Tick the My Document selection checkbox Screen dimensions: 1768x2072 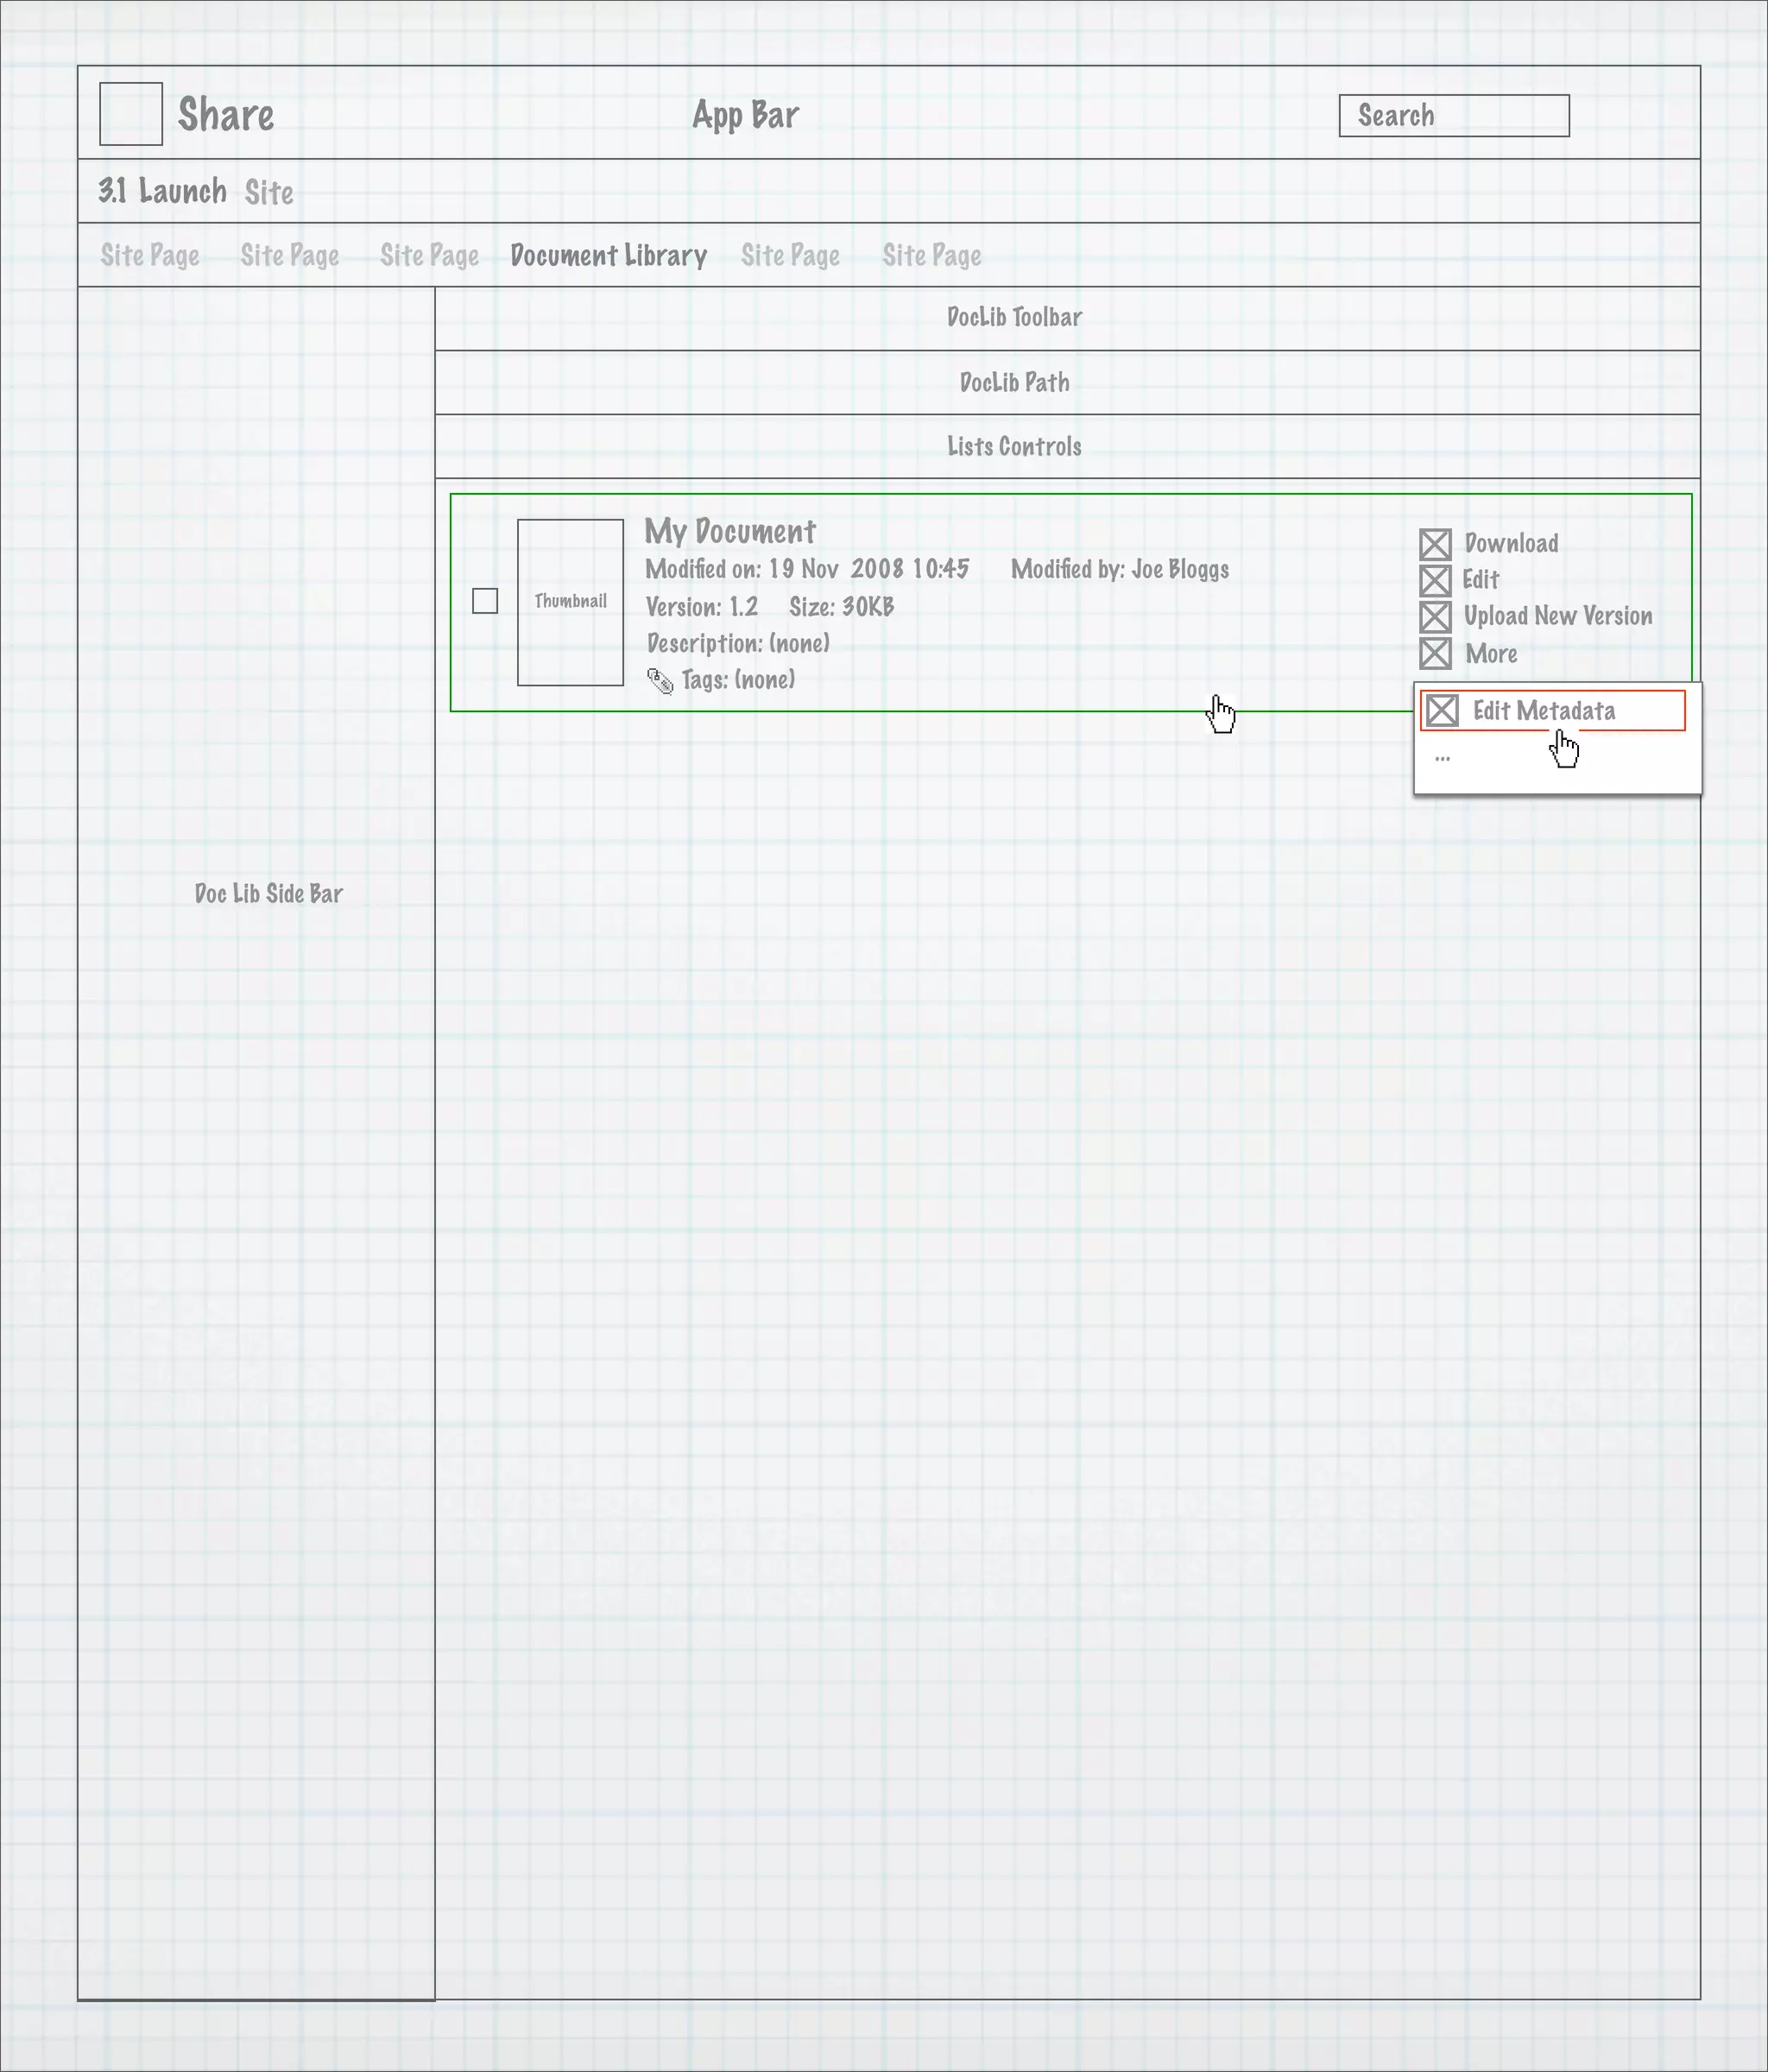(x=485, y=601)
